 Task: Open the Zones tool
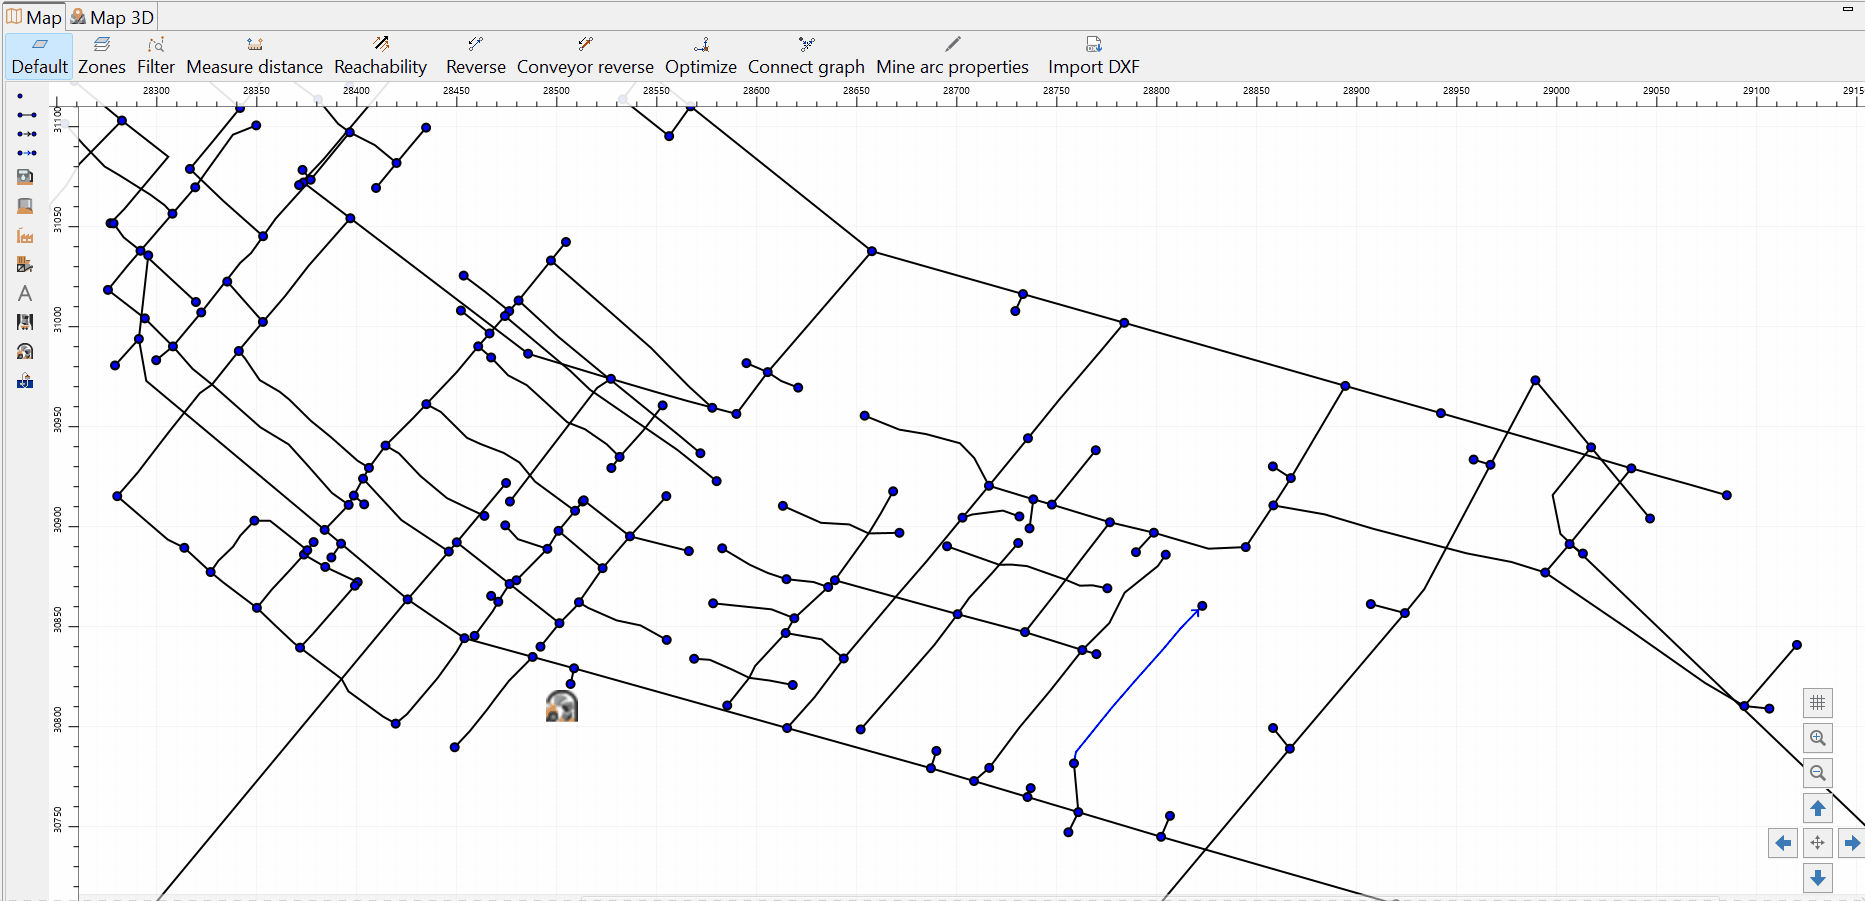pyautogui.click(x=102, y=56)
